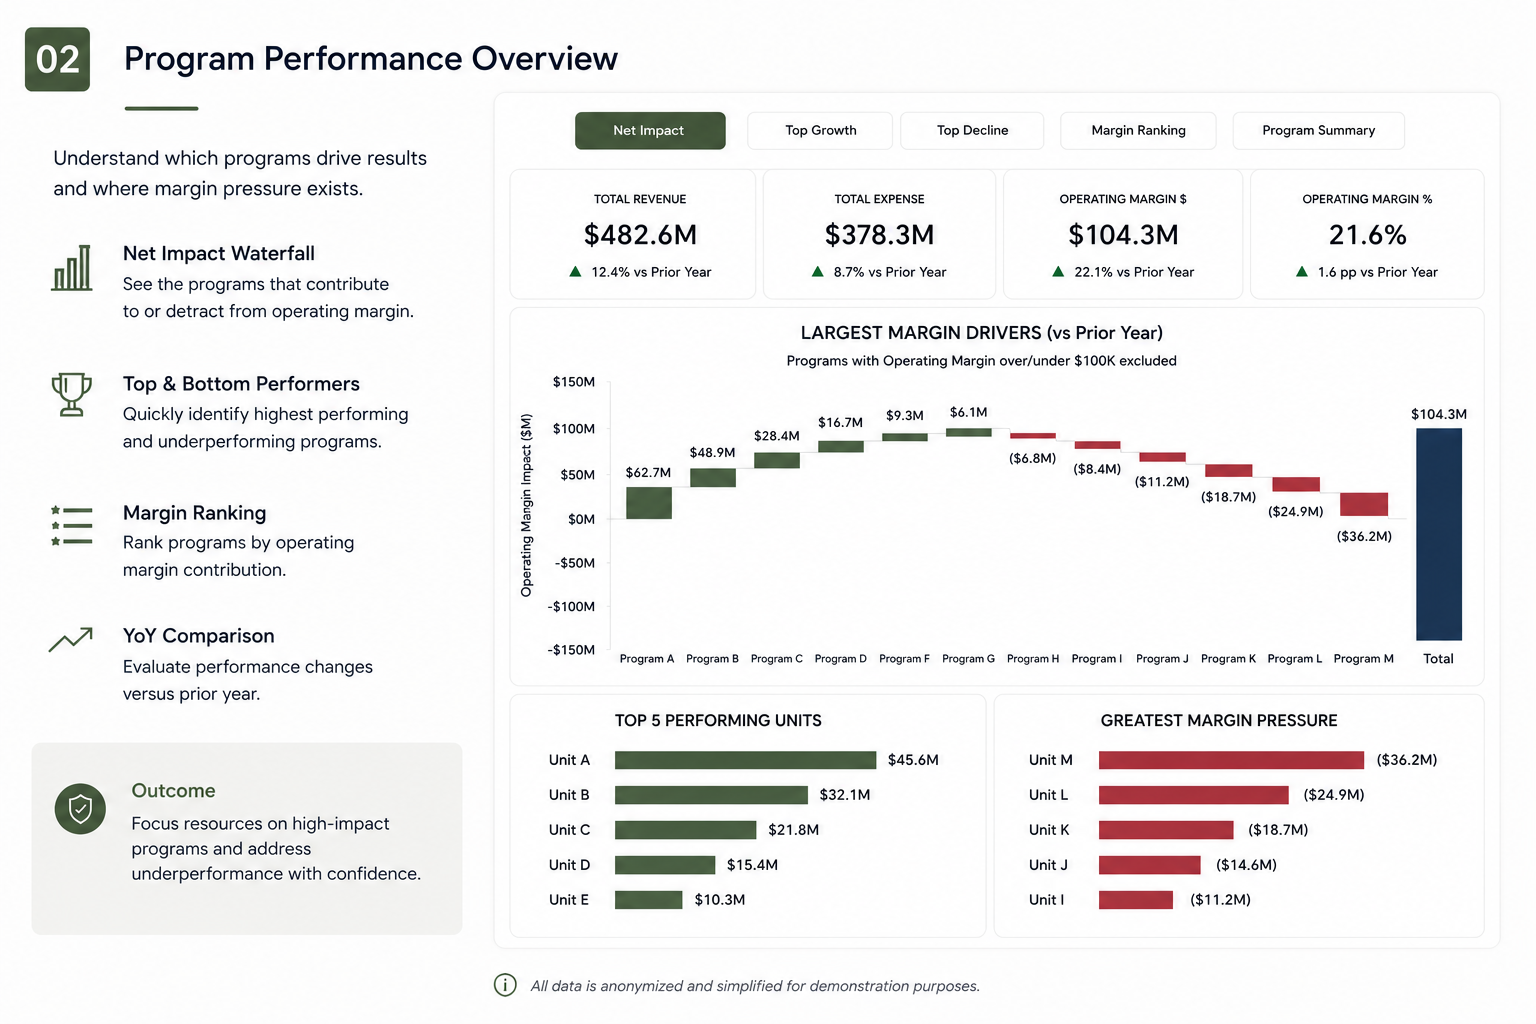Click the GREATEST MARGIN PRESSURE title

(1219, 721)
